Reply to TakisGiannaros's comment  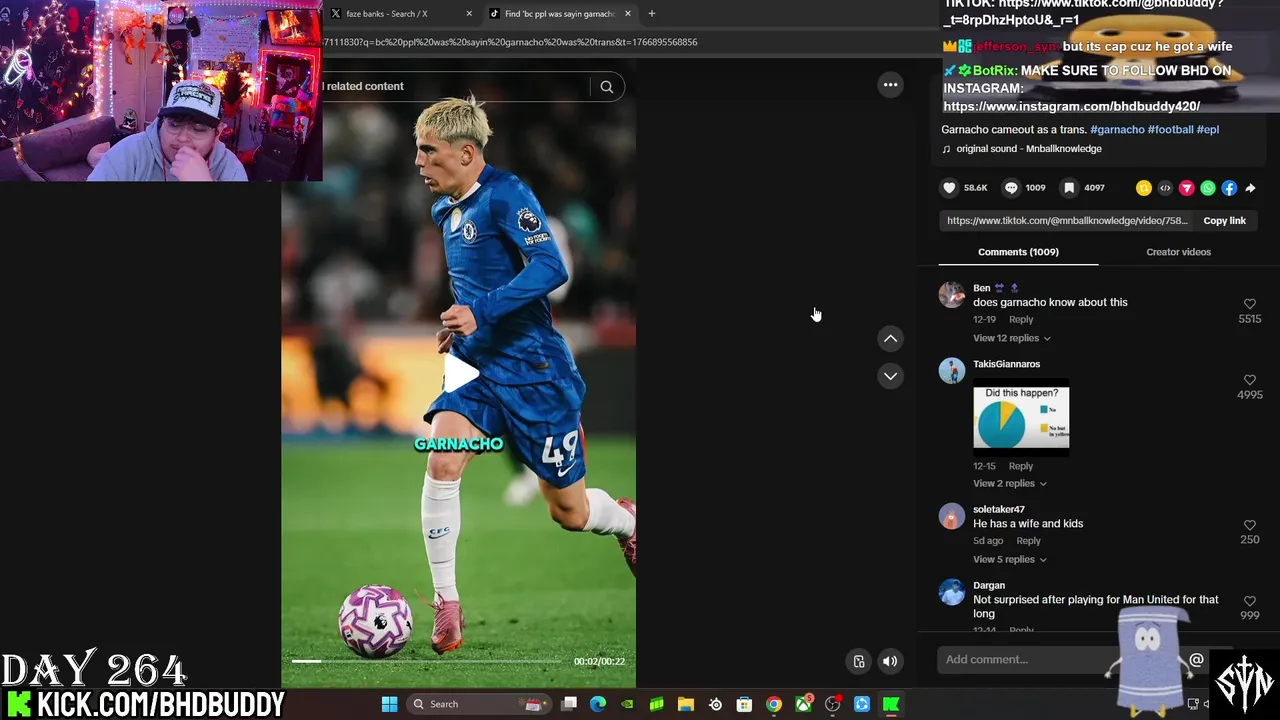click(1021, 466)
